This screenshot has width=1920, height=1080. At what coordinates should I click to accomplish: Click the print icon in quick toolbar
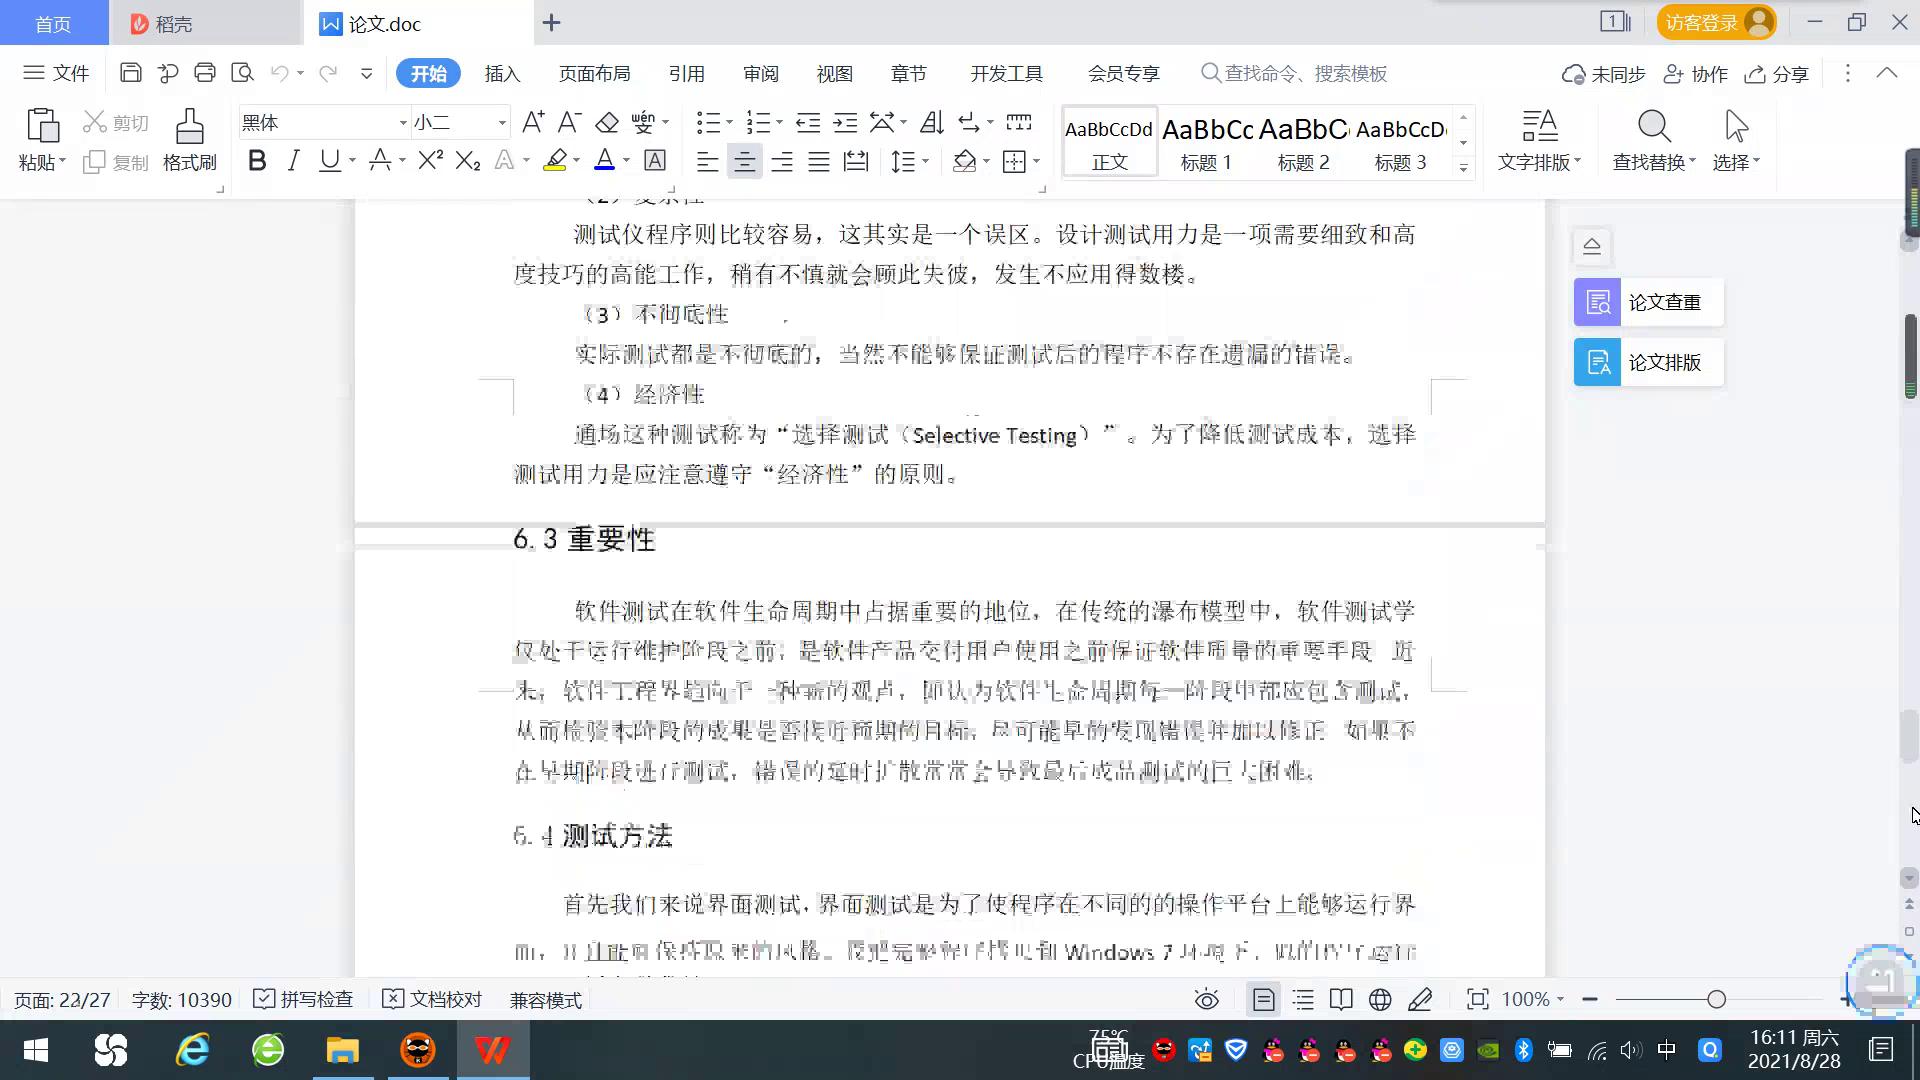coord(205,73)
